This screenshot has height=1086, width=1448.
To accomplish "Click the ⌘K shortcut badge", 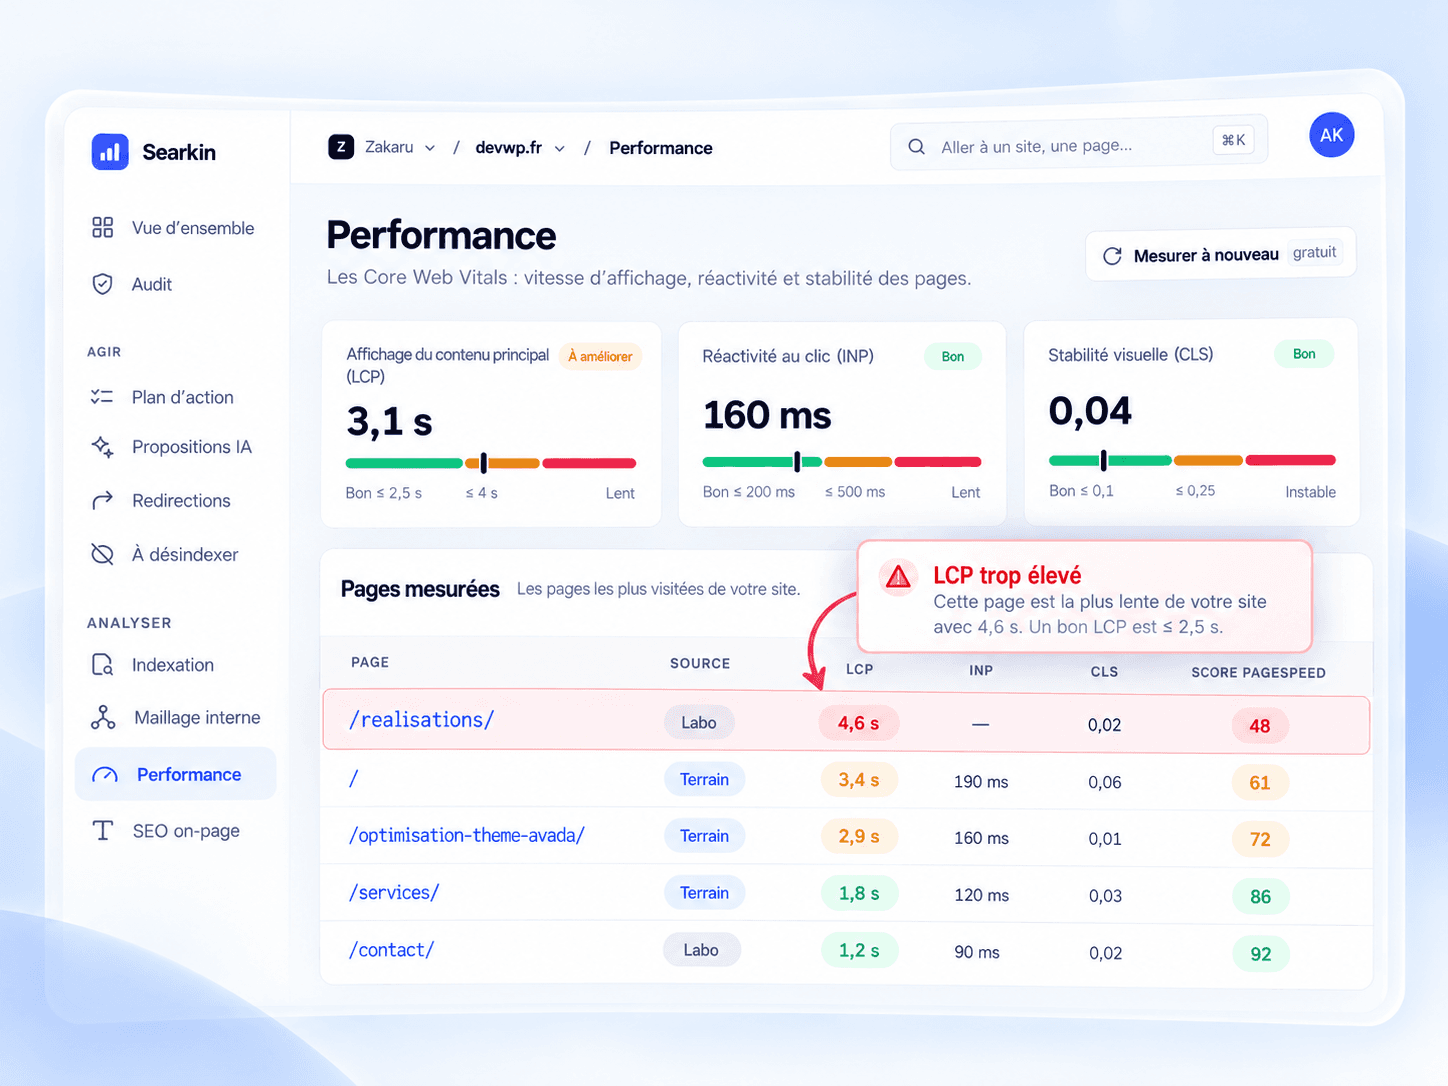I will coord(1233,140).
